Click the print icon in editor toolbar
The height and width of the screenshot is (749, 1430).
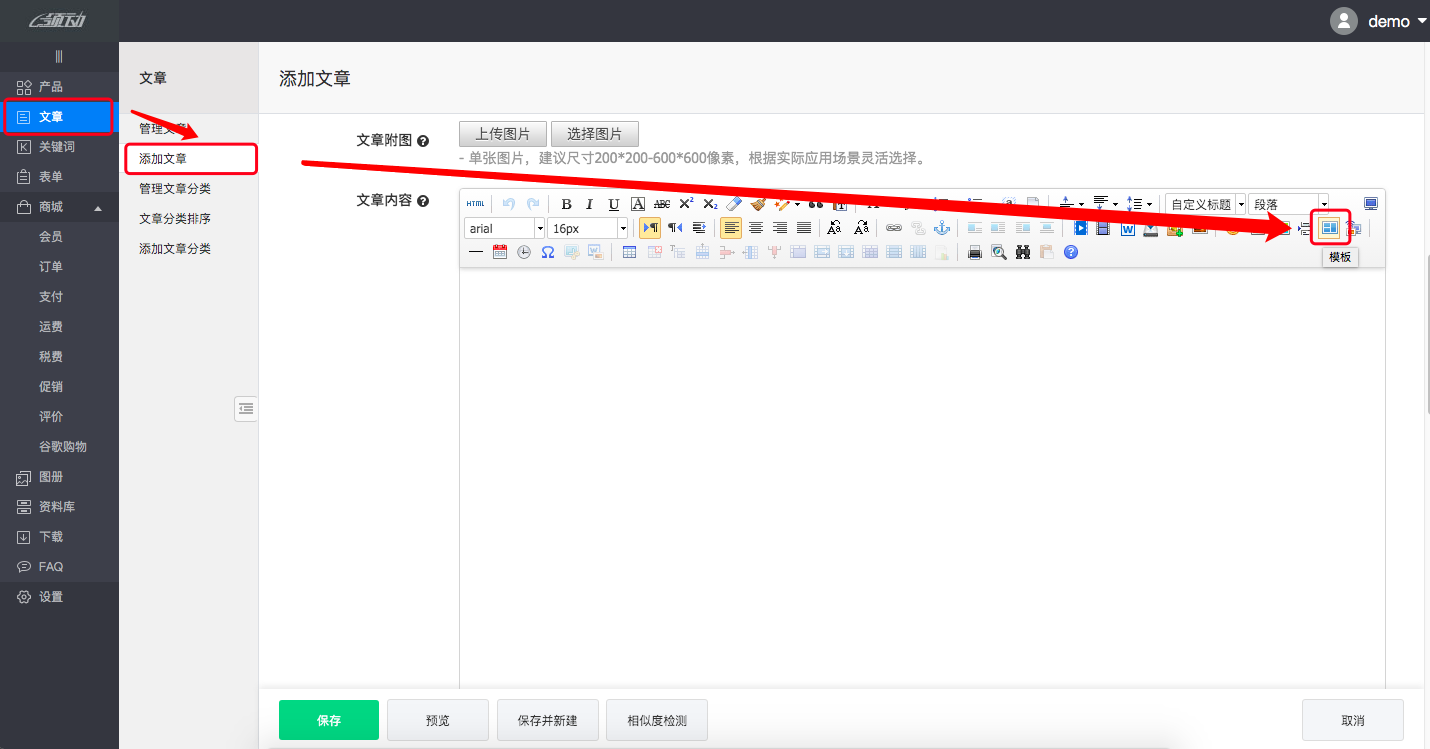(x=975, y=252)
